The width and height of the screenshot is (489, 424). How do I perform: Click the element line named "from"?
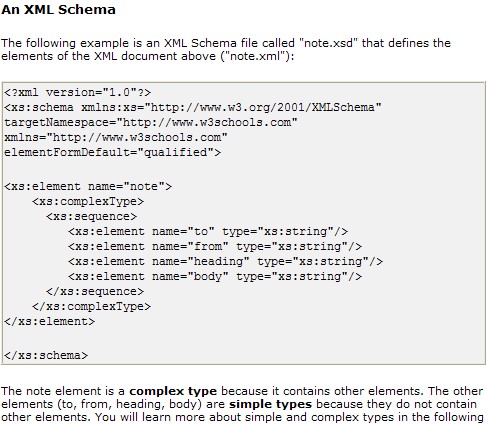click(x=215, y=246)
